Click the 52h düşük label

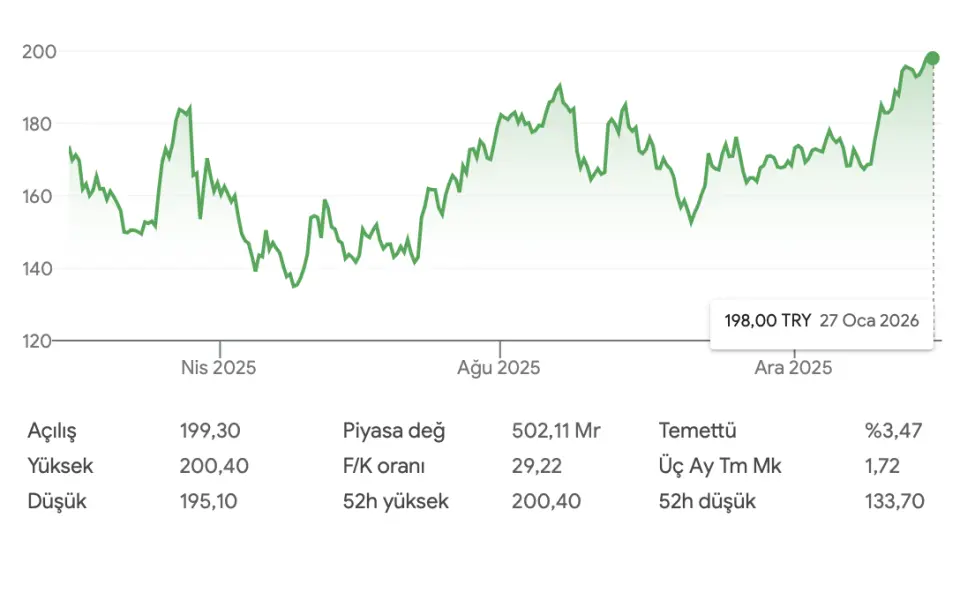click(x=707, y=501)
